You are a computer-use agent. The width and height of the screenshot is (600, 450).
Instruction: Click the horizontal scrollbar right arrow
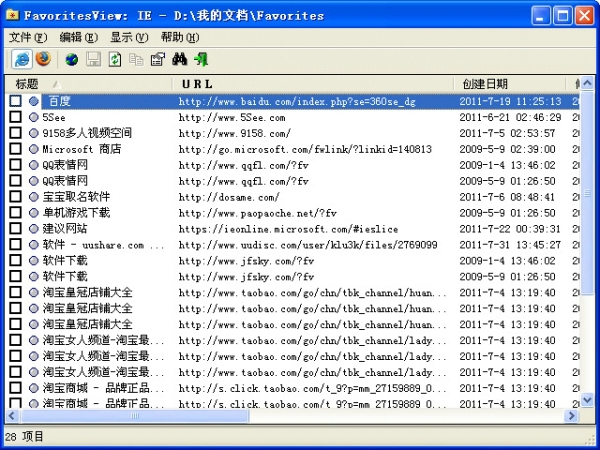pos(571,414)
